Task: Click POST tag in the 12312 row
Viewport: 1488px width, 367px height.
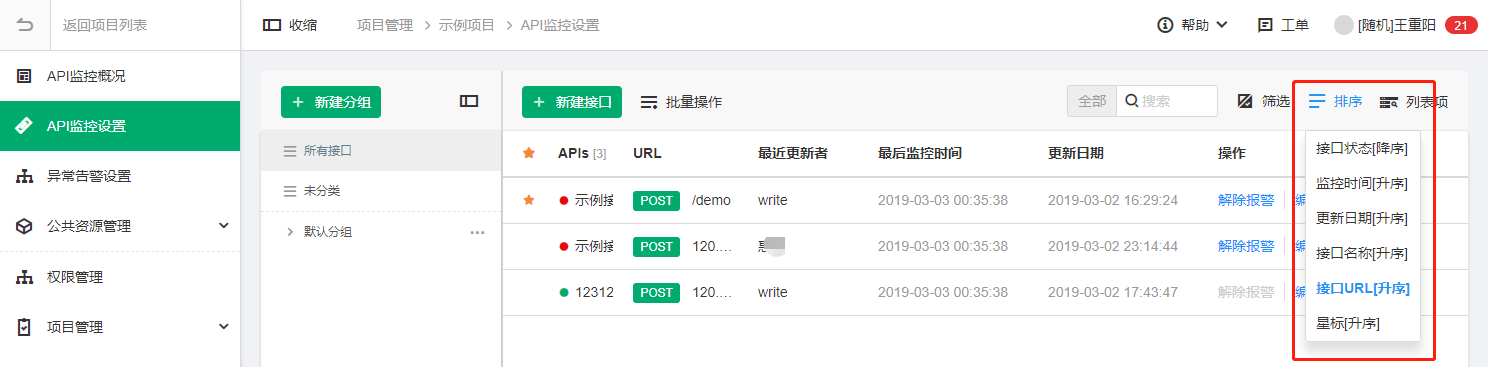Action: click(656, 292)
